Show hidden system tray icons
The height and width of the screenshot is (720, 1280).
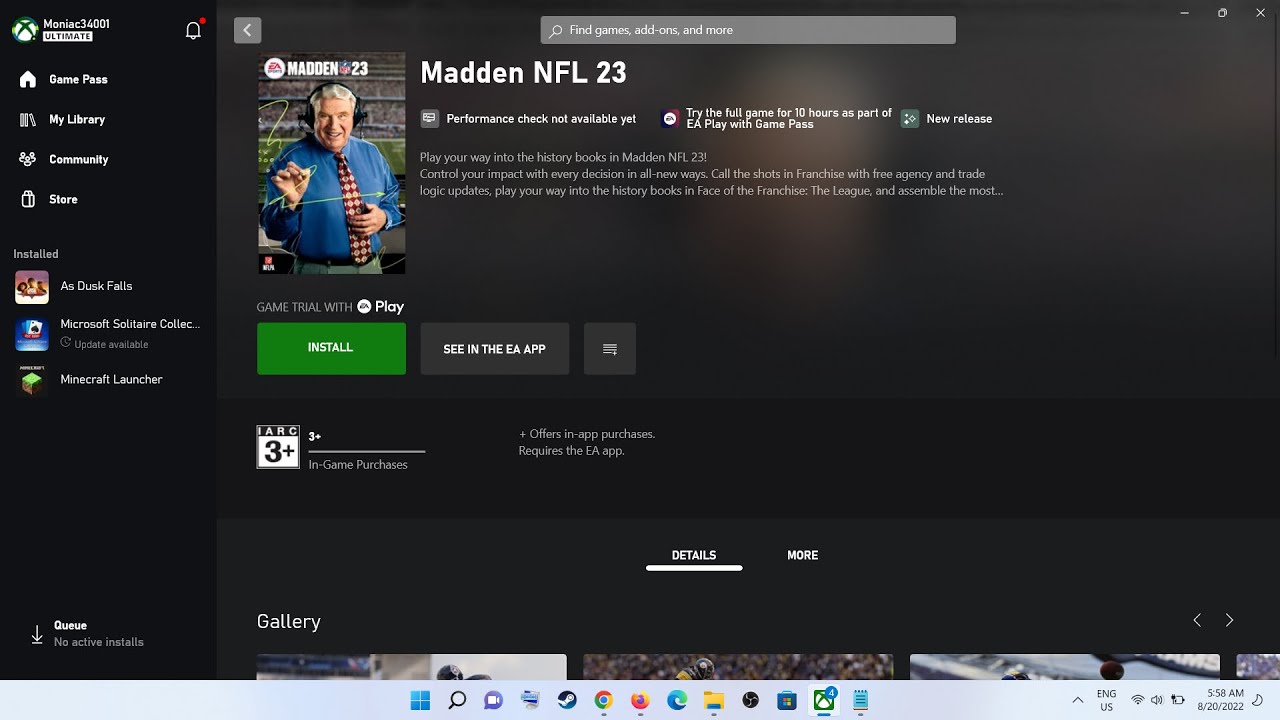coord(1077,700)
